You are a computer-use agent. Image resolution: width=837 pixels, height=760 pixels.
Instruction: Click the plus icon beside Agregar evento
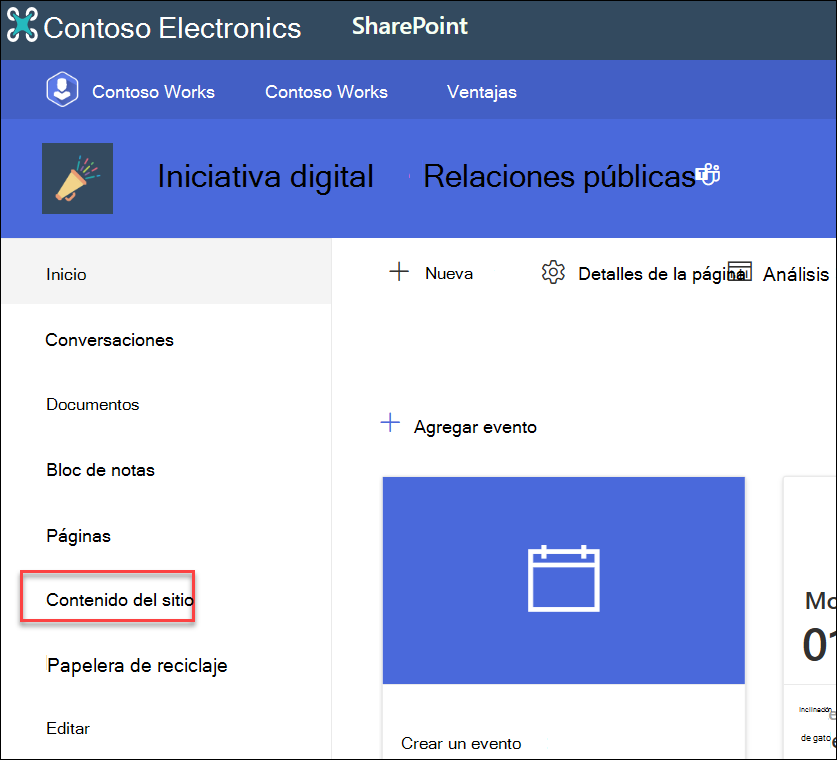390,423
